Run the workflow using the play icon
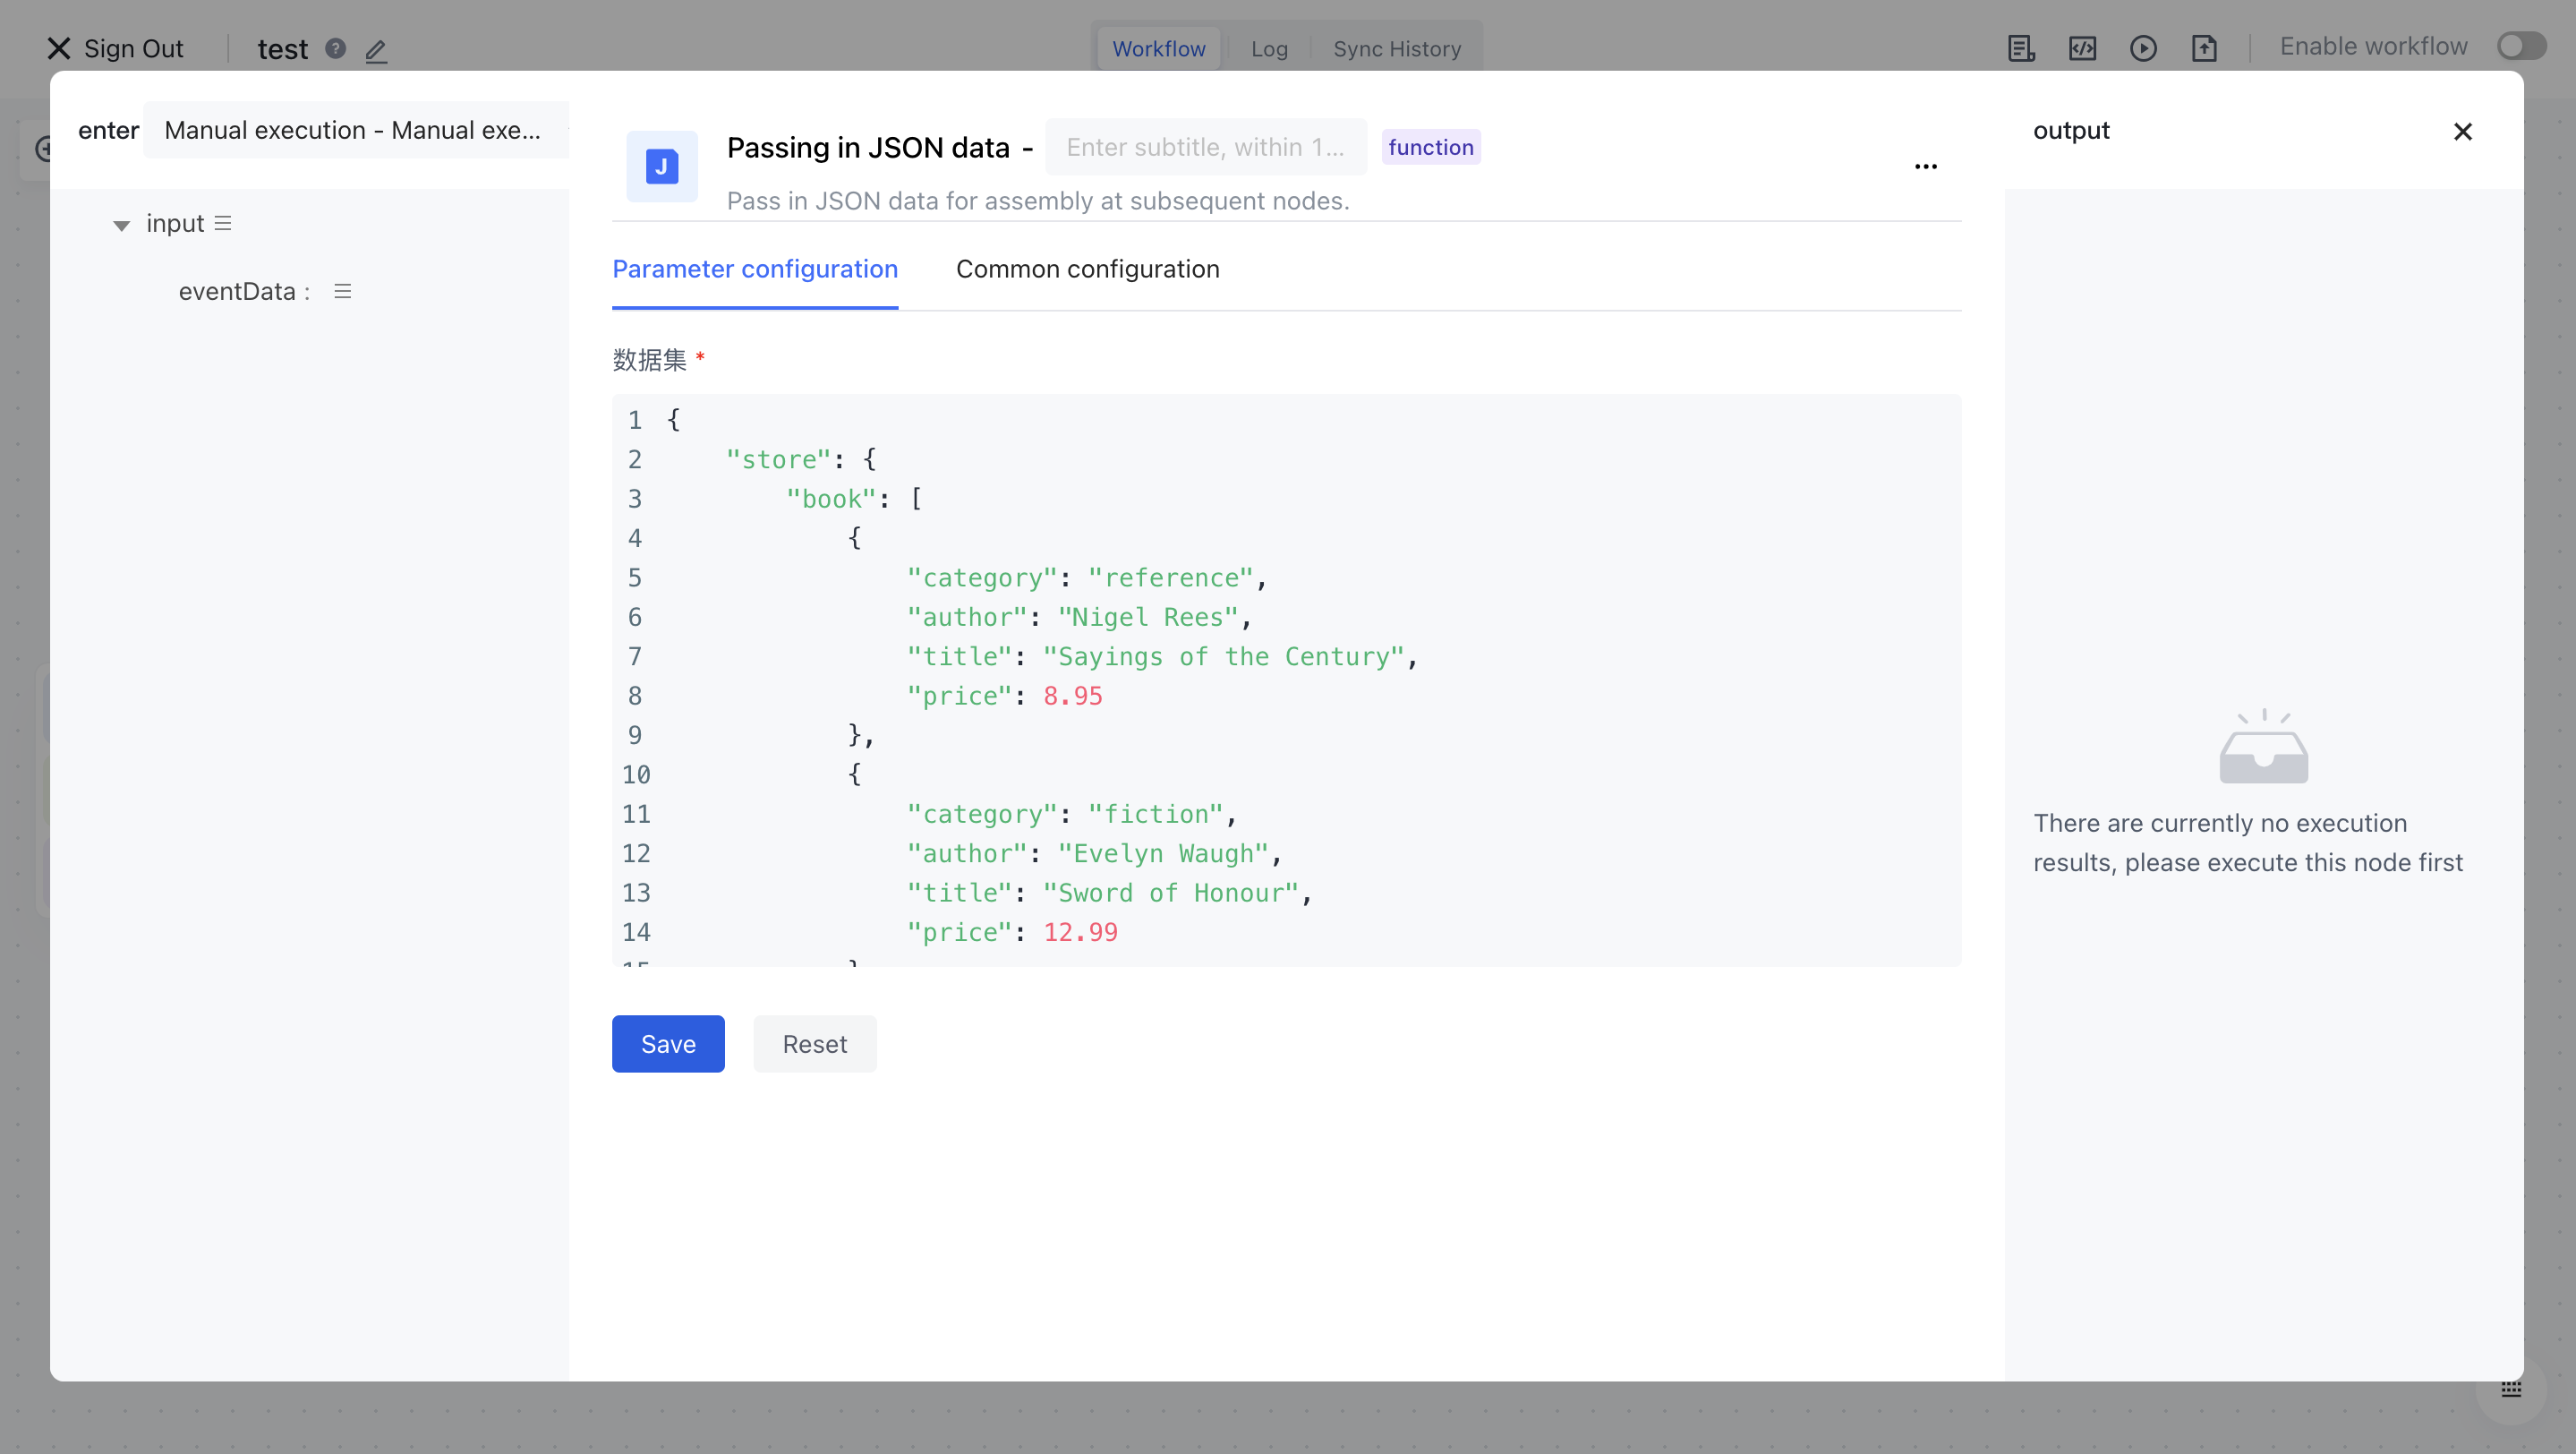The width and height of the screenshot is (2576, 1454). click(2144, 47)
